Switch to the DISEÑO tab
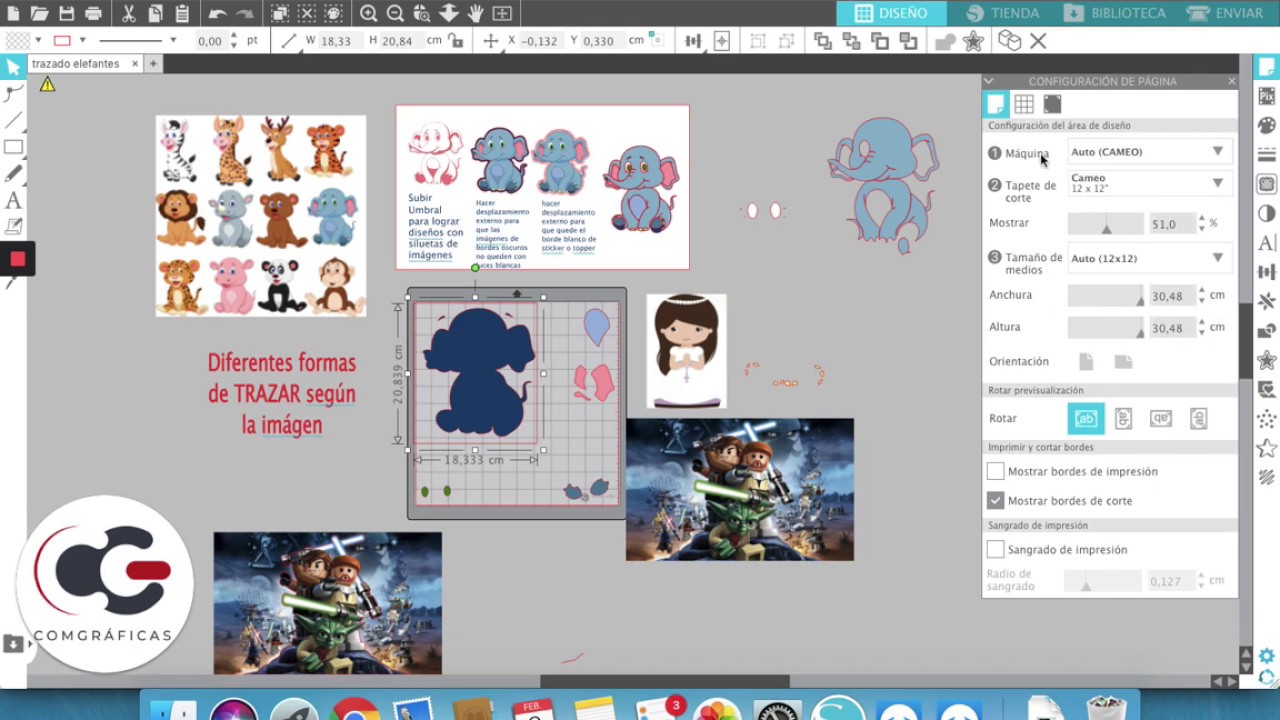The height and width of the screenshot is (720, 1280). (x=891, y=13)
